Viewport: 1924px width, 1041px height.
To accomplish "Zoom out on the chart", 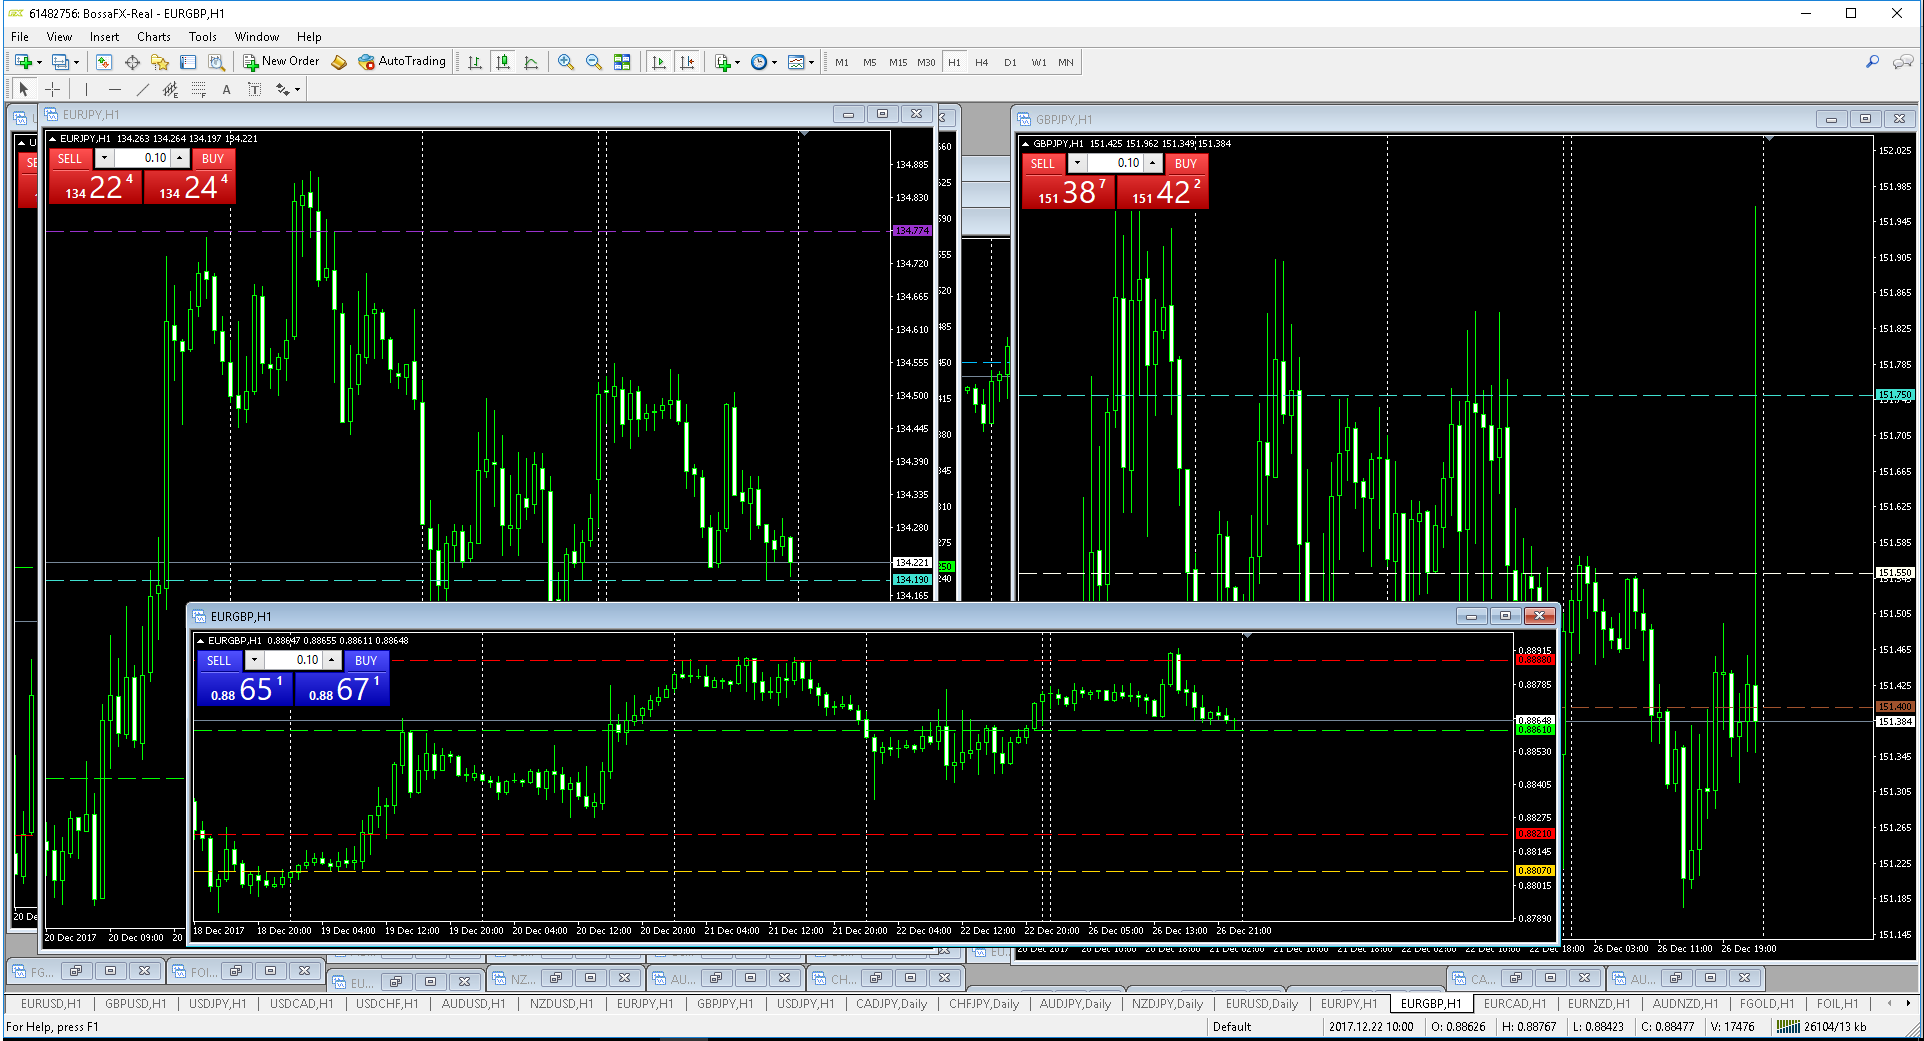I will [594, 62].
